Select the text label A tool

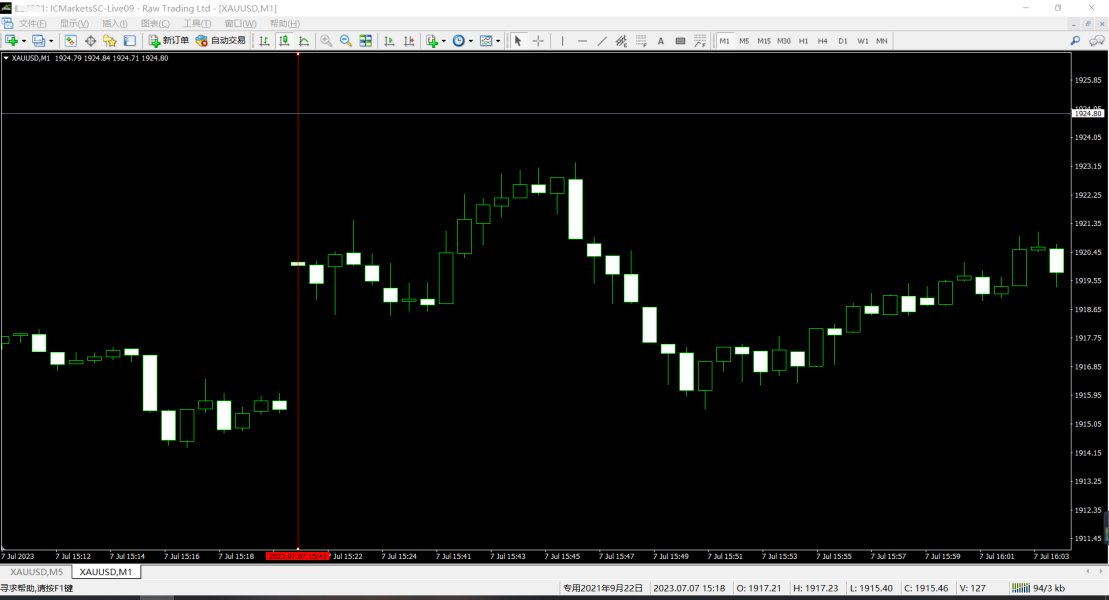click(661, 41)
